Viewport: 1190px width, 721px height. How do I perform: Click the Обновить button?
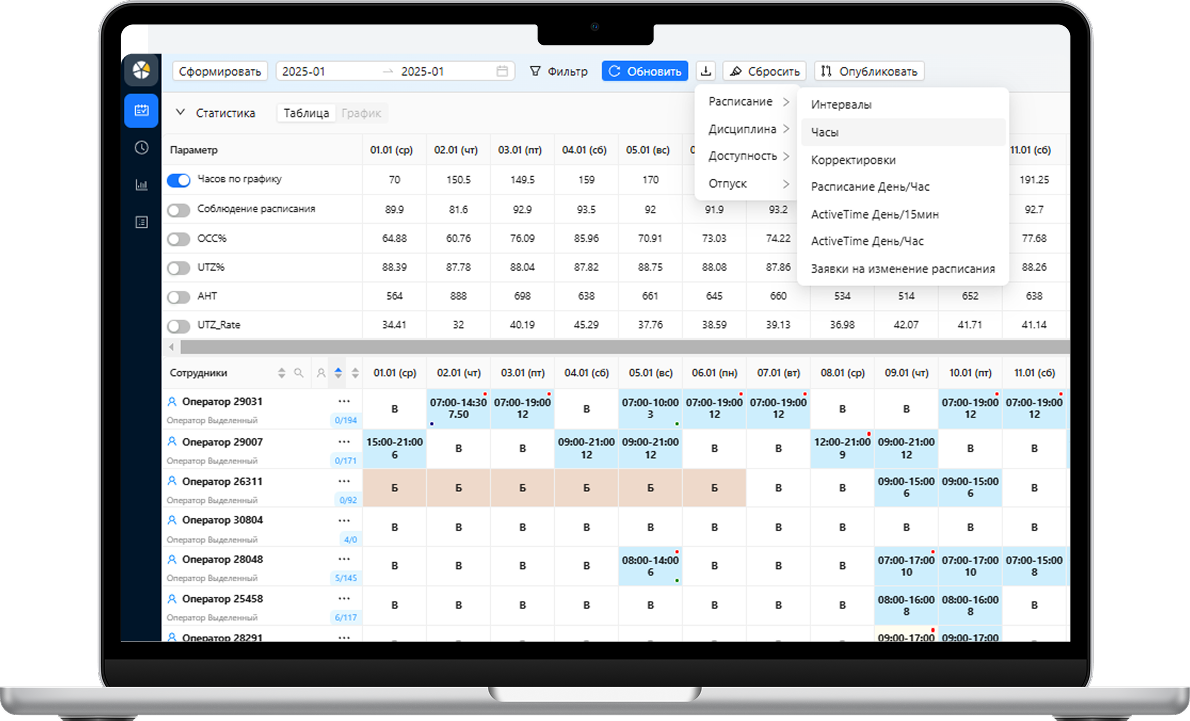click(x=645, y=71)
